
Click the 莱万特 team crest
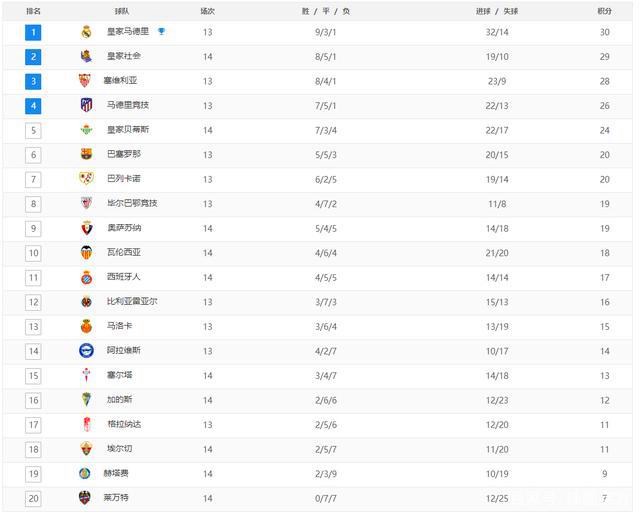85,497
